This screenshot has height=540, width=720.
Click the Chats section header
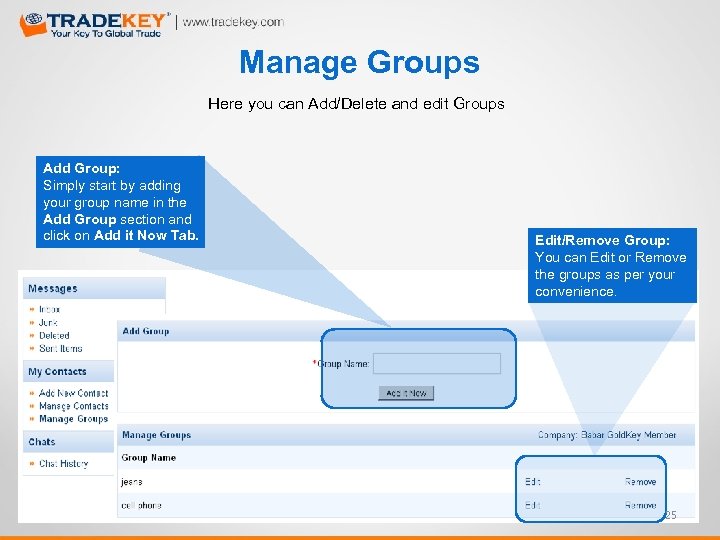(68, 442)
